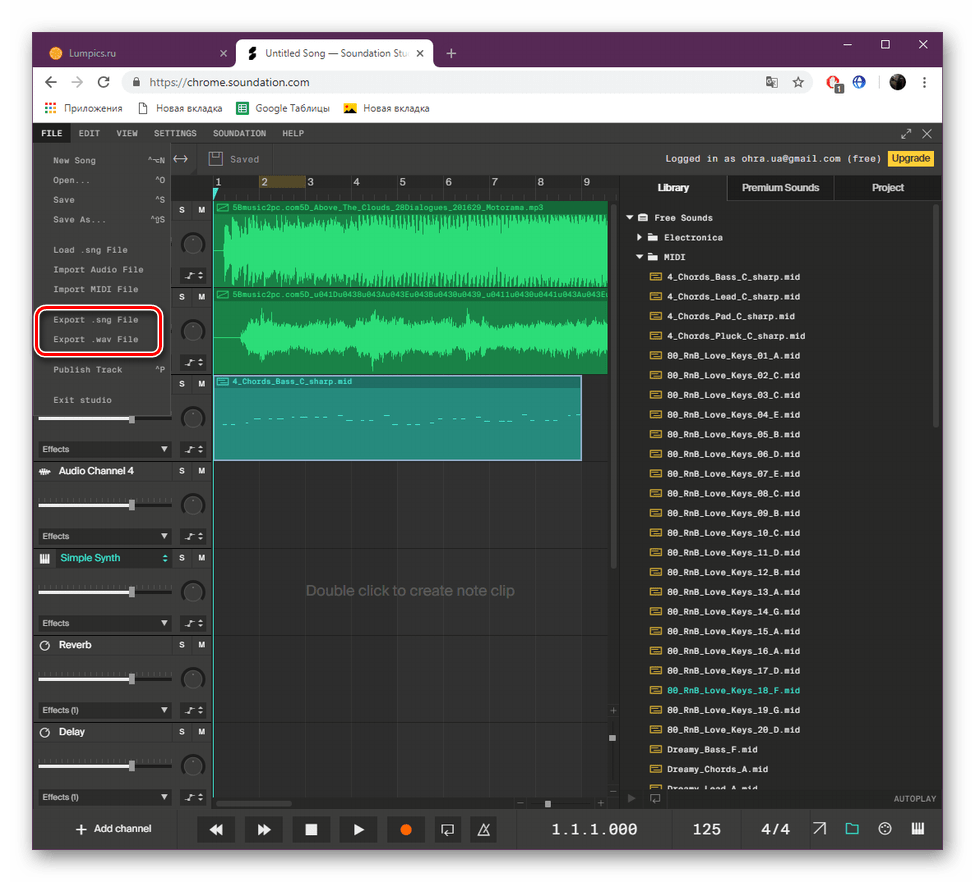Mute the Reverb channel with the M button
Viewport: 975px width, 882px height.
click(201, 645)
